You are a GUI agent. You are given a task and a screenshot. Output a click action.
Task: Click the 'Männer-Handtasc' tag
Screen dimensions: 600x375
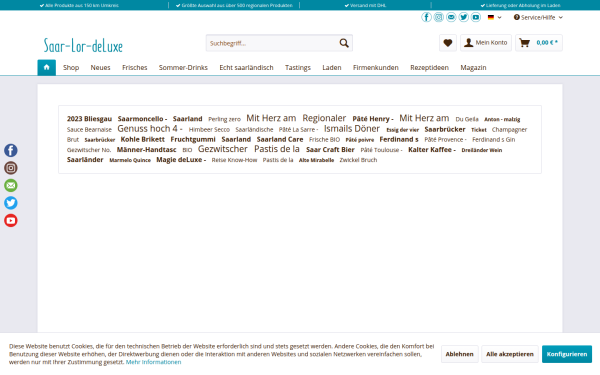147,150
